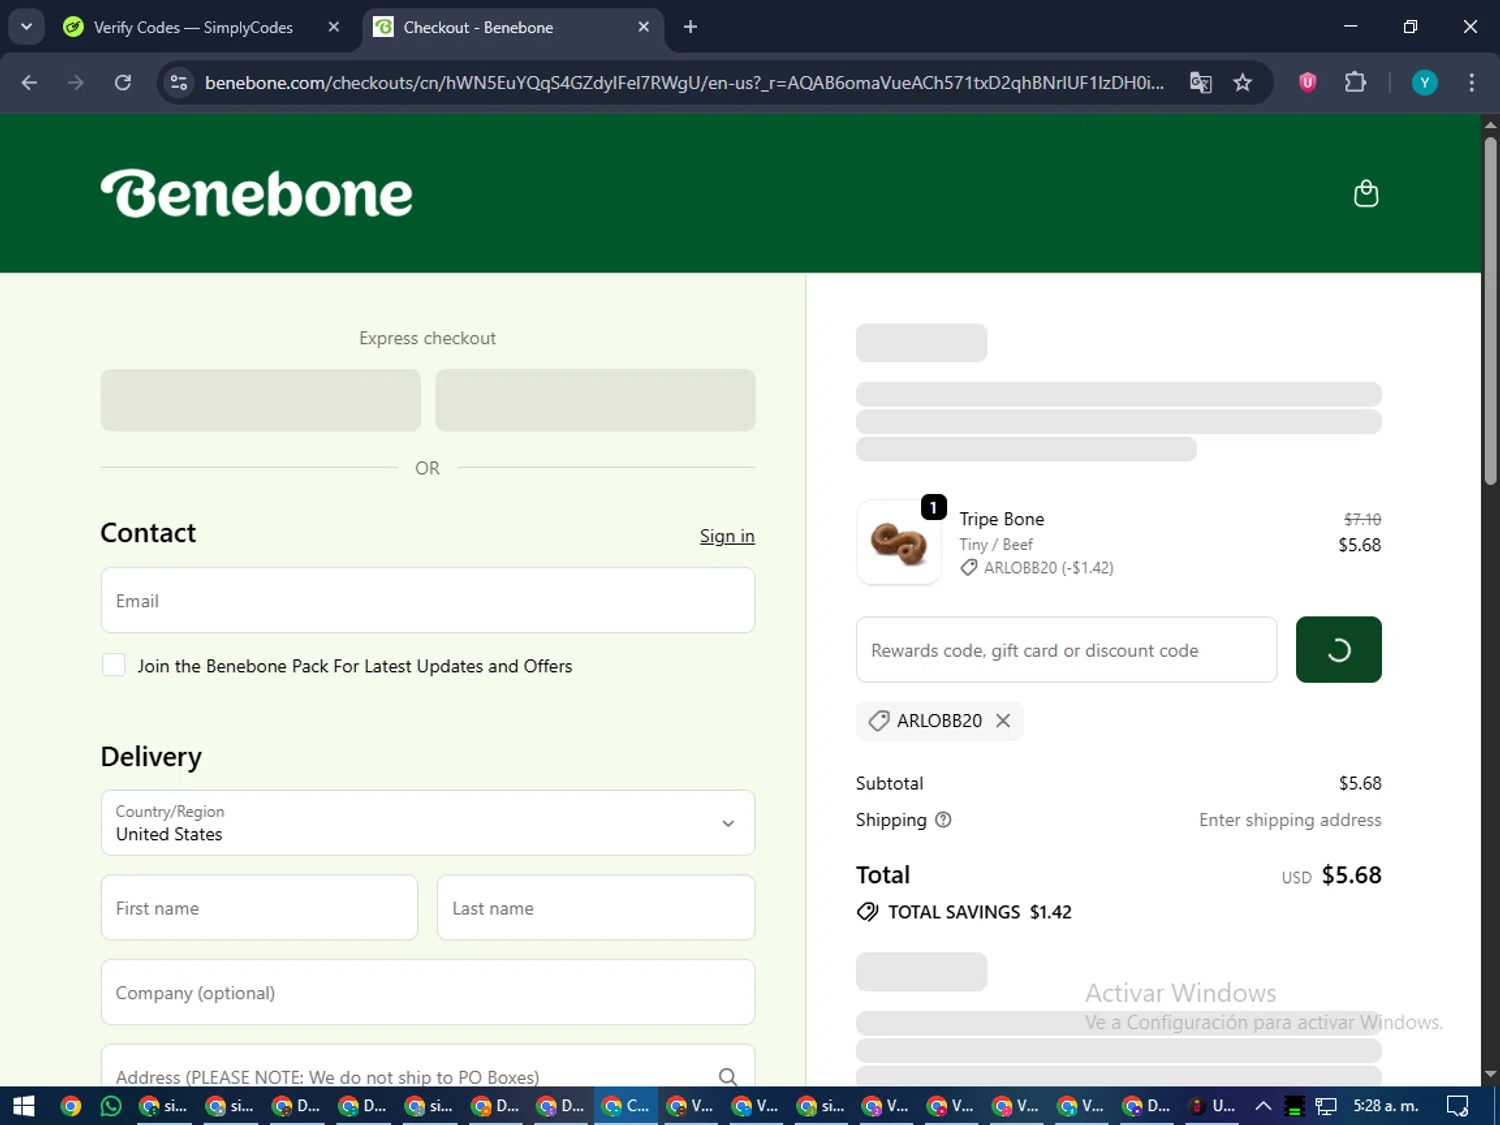Focus the First name field
The image size is (1500, 1125).
tap(259, 907)
